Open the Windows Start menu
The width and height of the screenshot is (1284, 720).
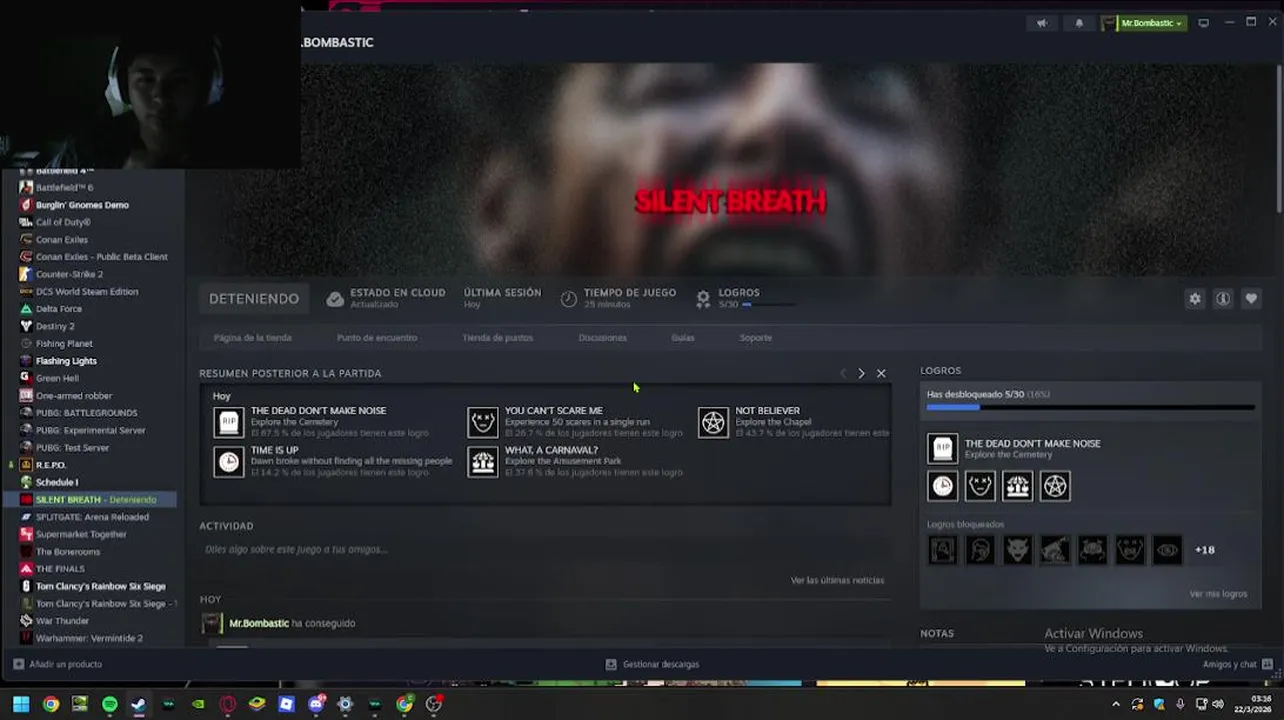tap(21, 704)
